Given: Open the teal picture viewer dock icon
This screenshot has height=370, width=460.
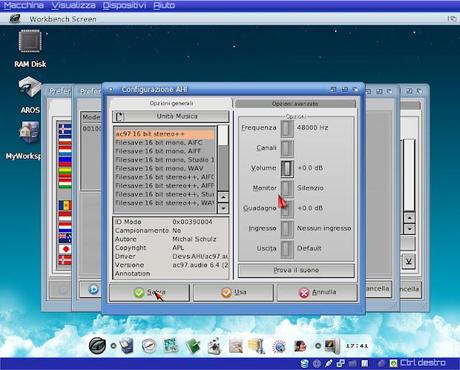Looking at the screenshot, I should (171, 346).
